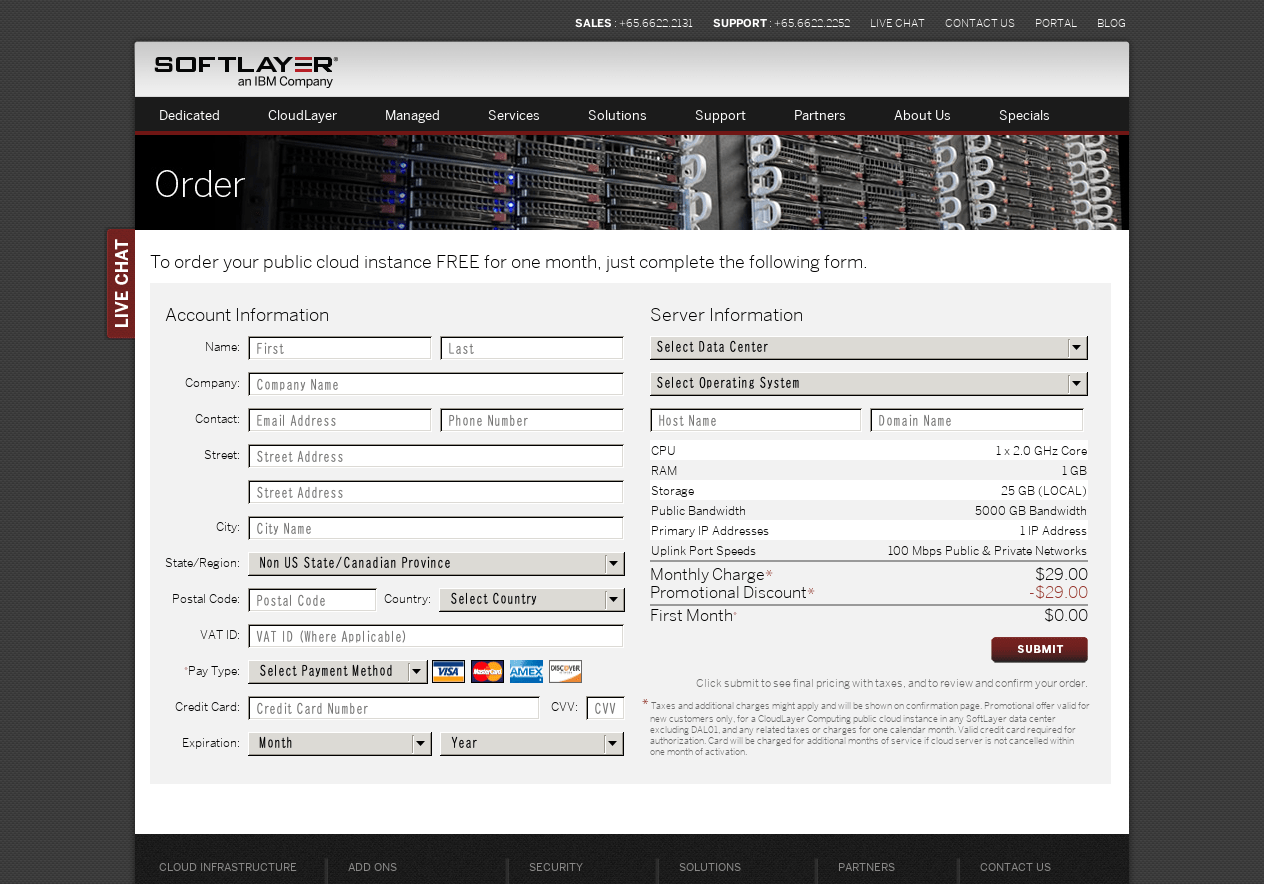
Task: Click the Add Ons footer heading
Action: coord(372,867)
